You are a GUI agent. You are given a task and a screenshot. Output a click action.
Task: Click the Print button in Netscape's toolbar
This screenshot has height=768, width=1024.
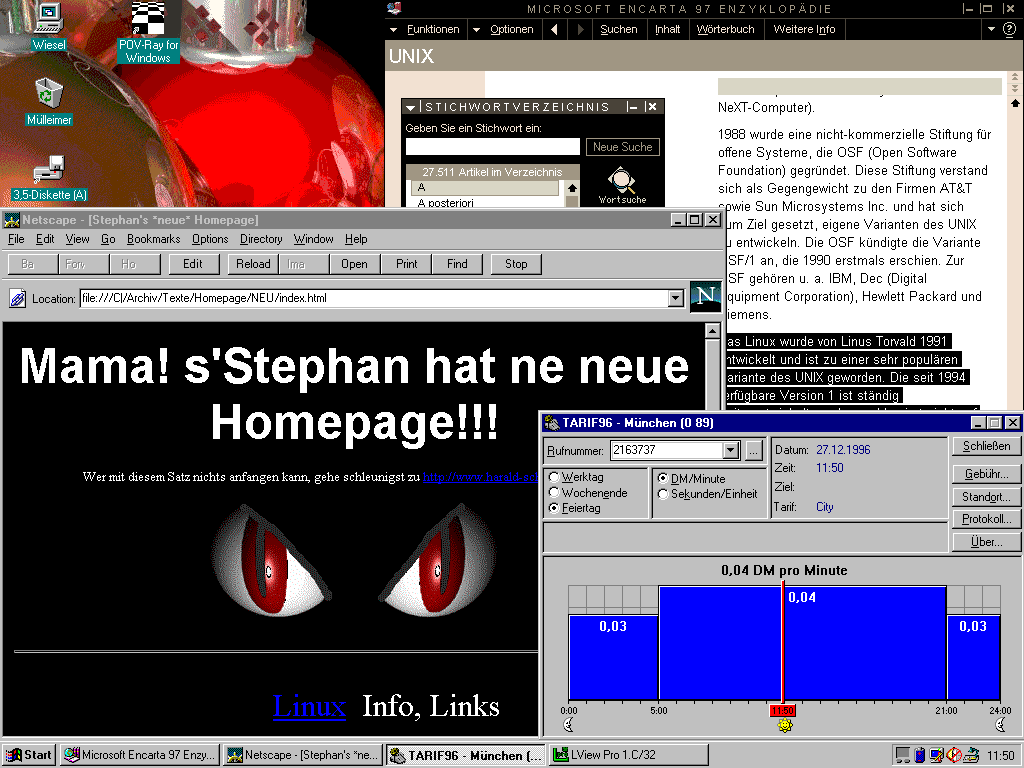coord(406,264)
